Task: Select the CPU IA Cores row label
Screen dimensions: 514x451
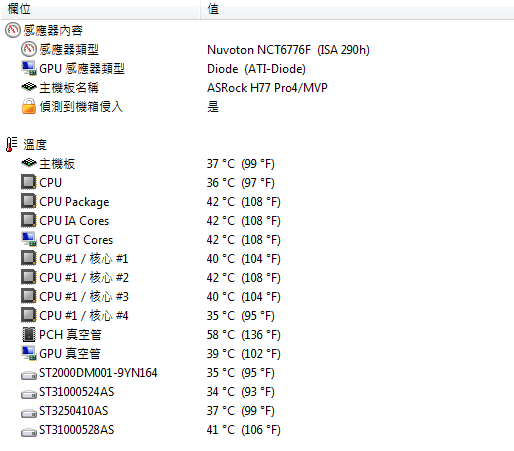Action: 74,221
